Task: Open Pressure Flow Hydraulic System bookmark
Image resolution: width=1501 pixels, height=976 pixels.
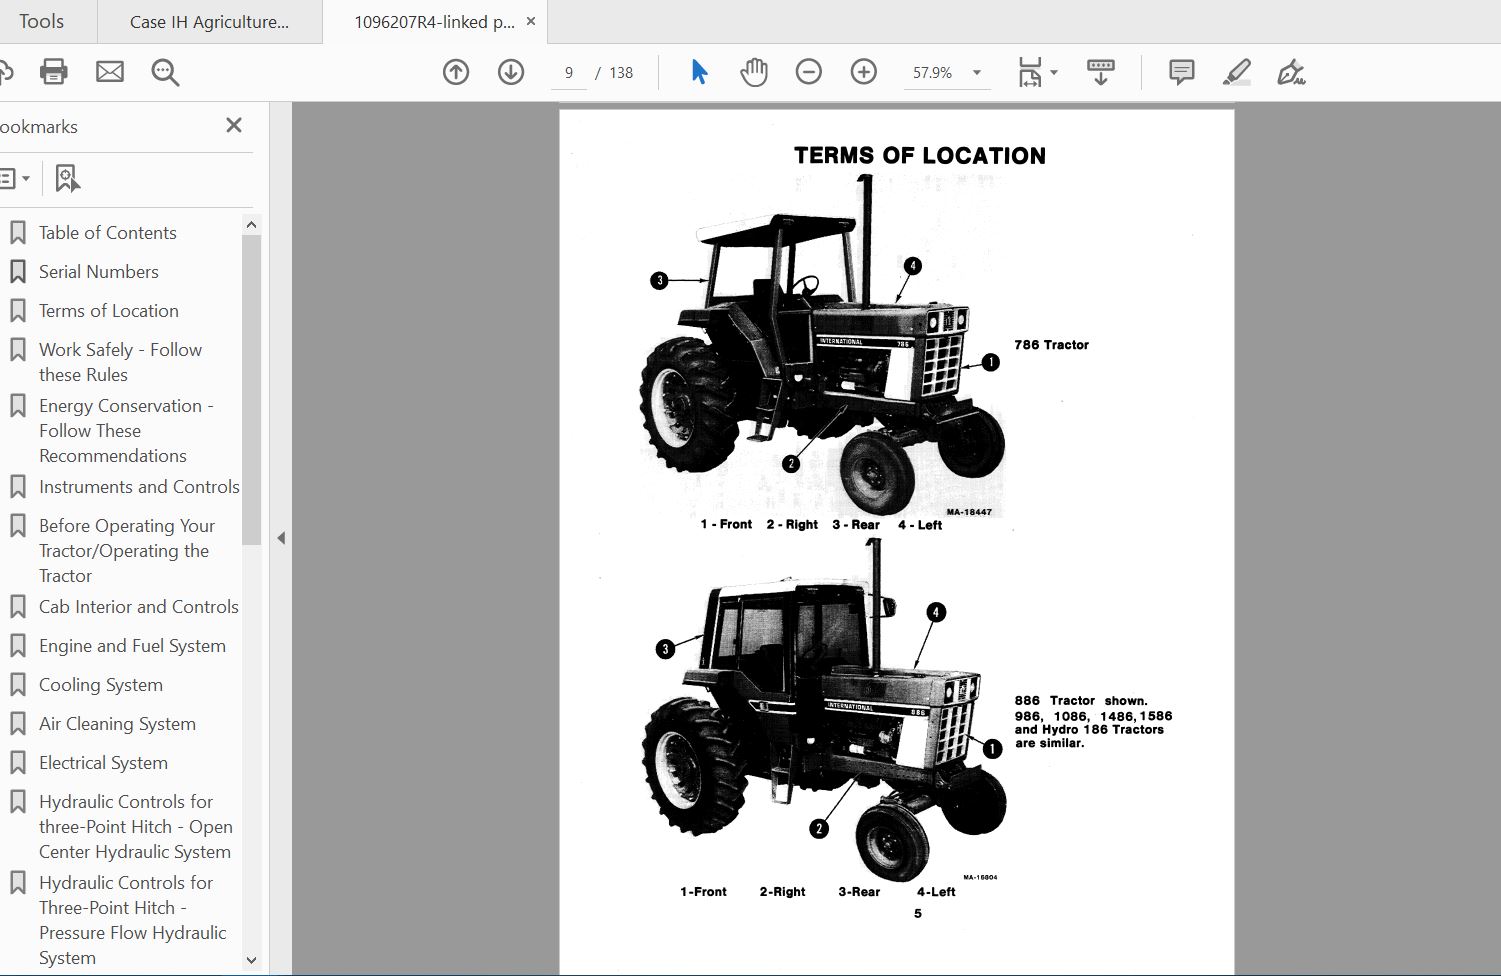Action: (x=132, y=920)
